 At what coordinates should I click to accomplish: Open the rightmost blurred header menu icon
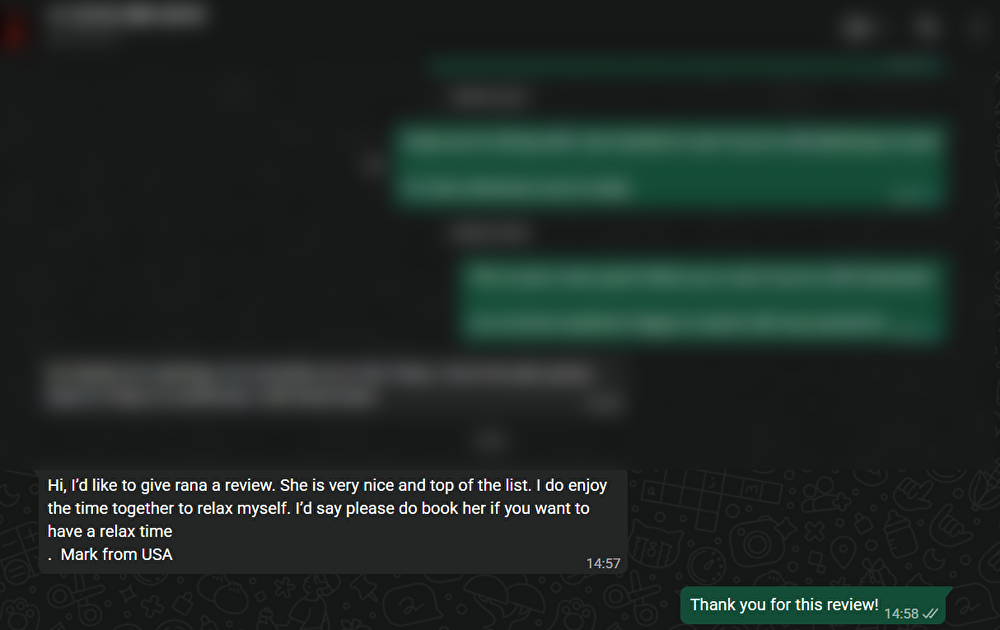pyautogui.click(x=976, y=27)
